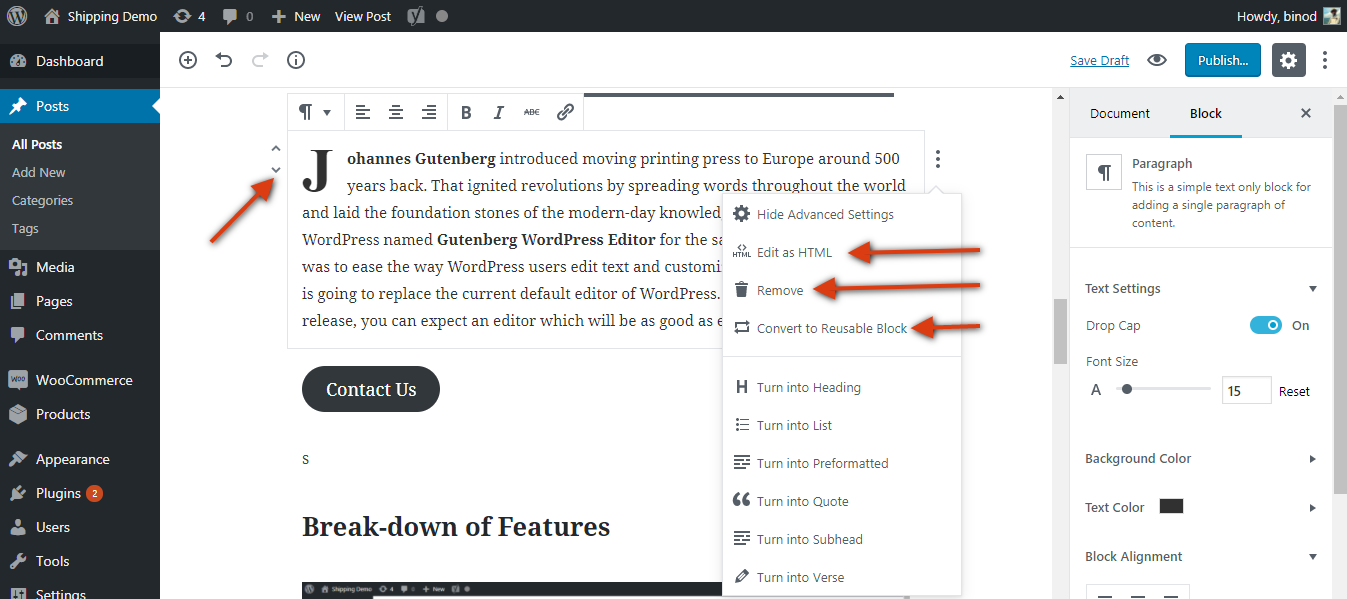Align text right in block toolbar

point(429,112)
